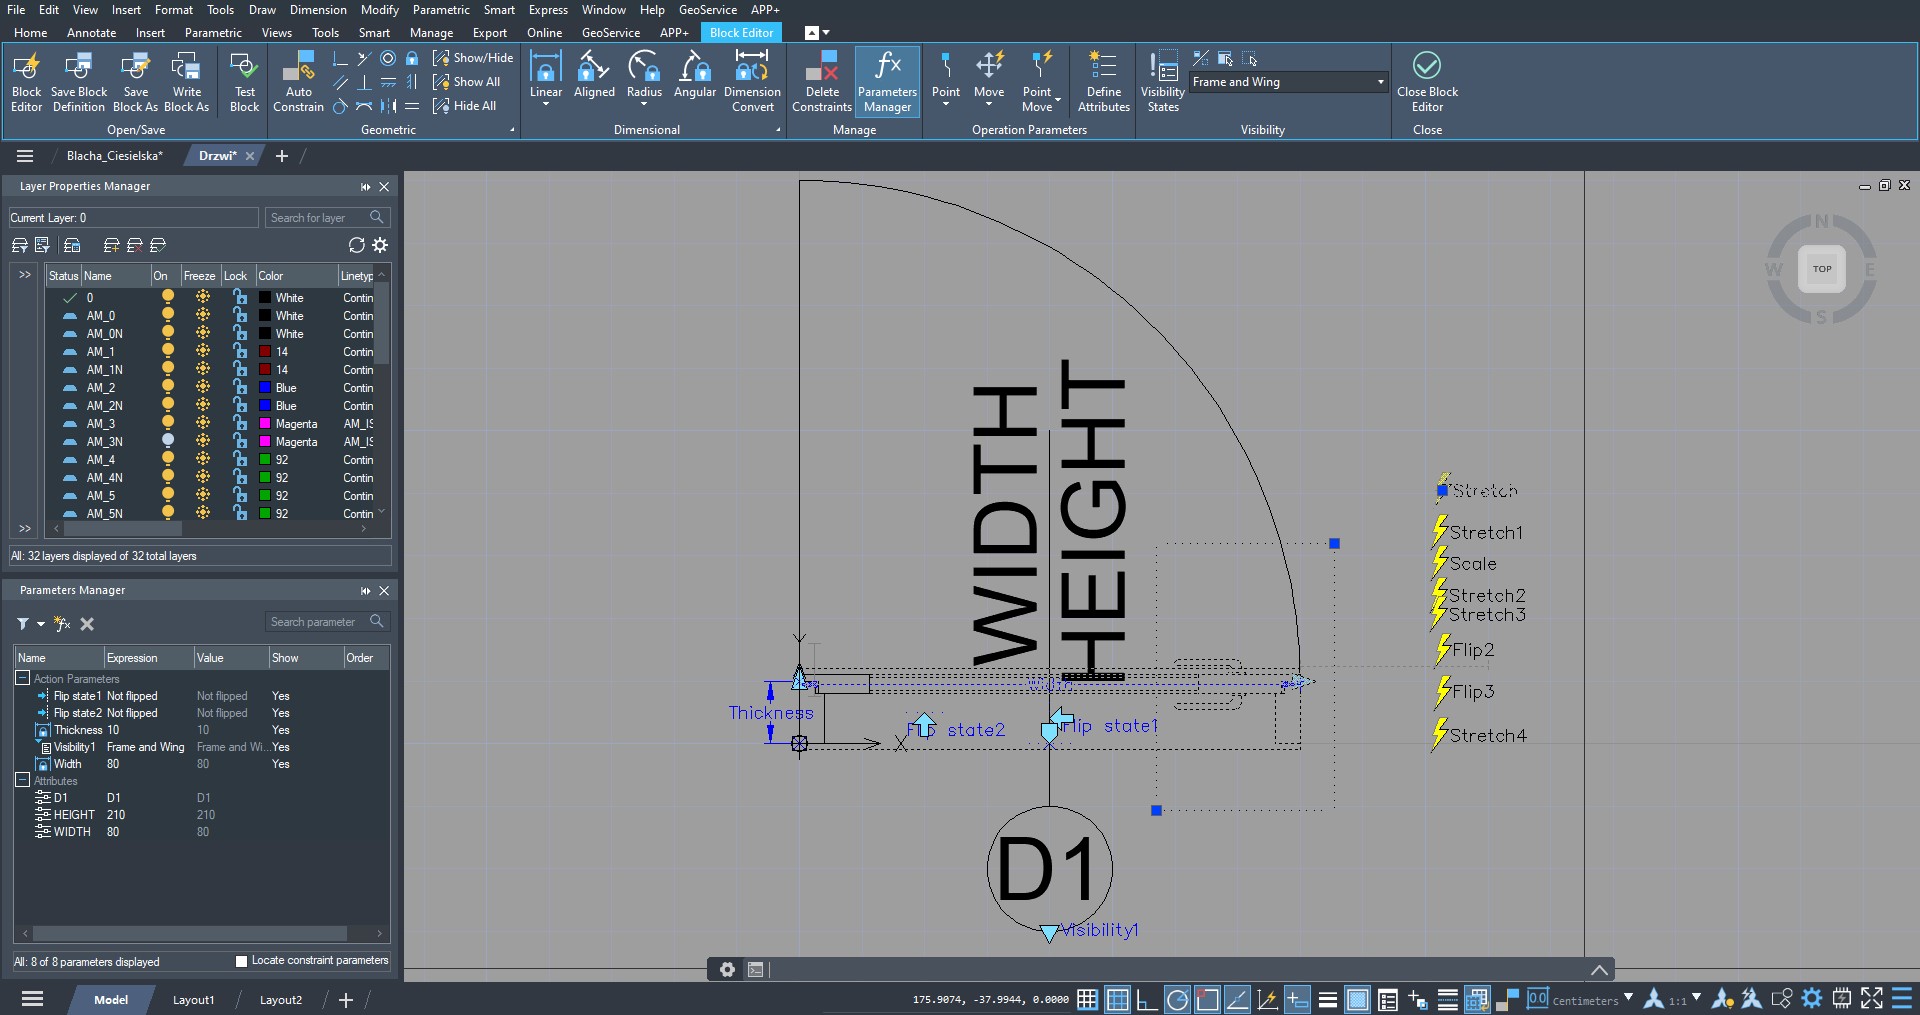Click the Search parameter field
Screen dimensions: 1920x1015
327,622
